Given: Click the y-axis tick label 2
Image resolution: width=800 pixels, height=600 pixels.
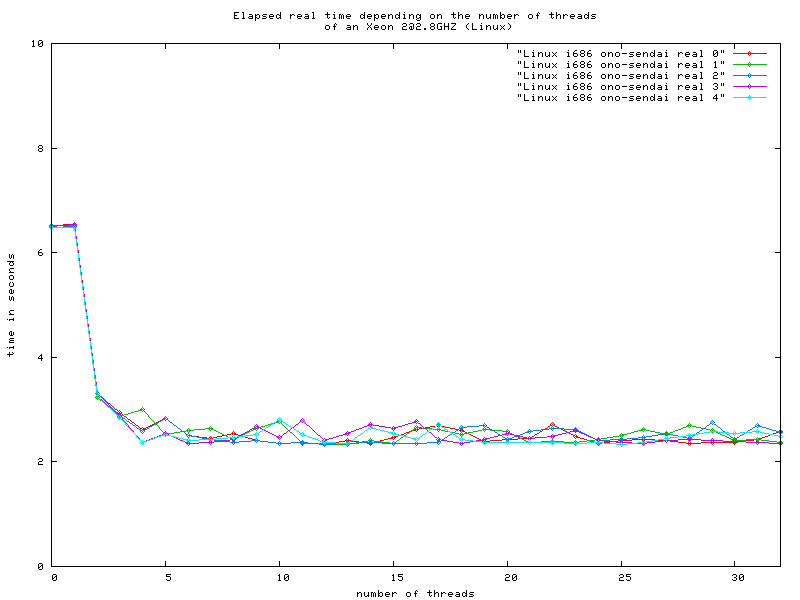Looking at the screenshot, I should (x=39, y=462).
